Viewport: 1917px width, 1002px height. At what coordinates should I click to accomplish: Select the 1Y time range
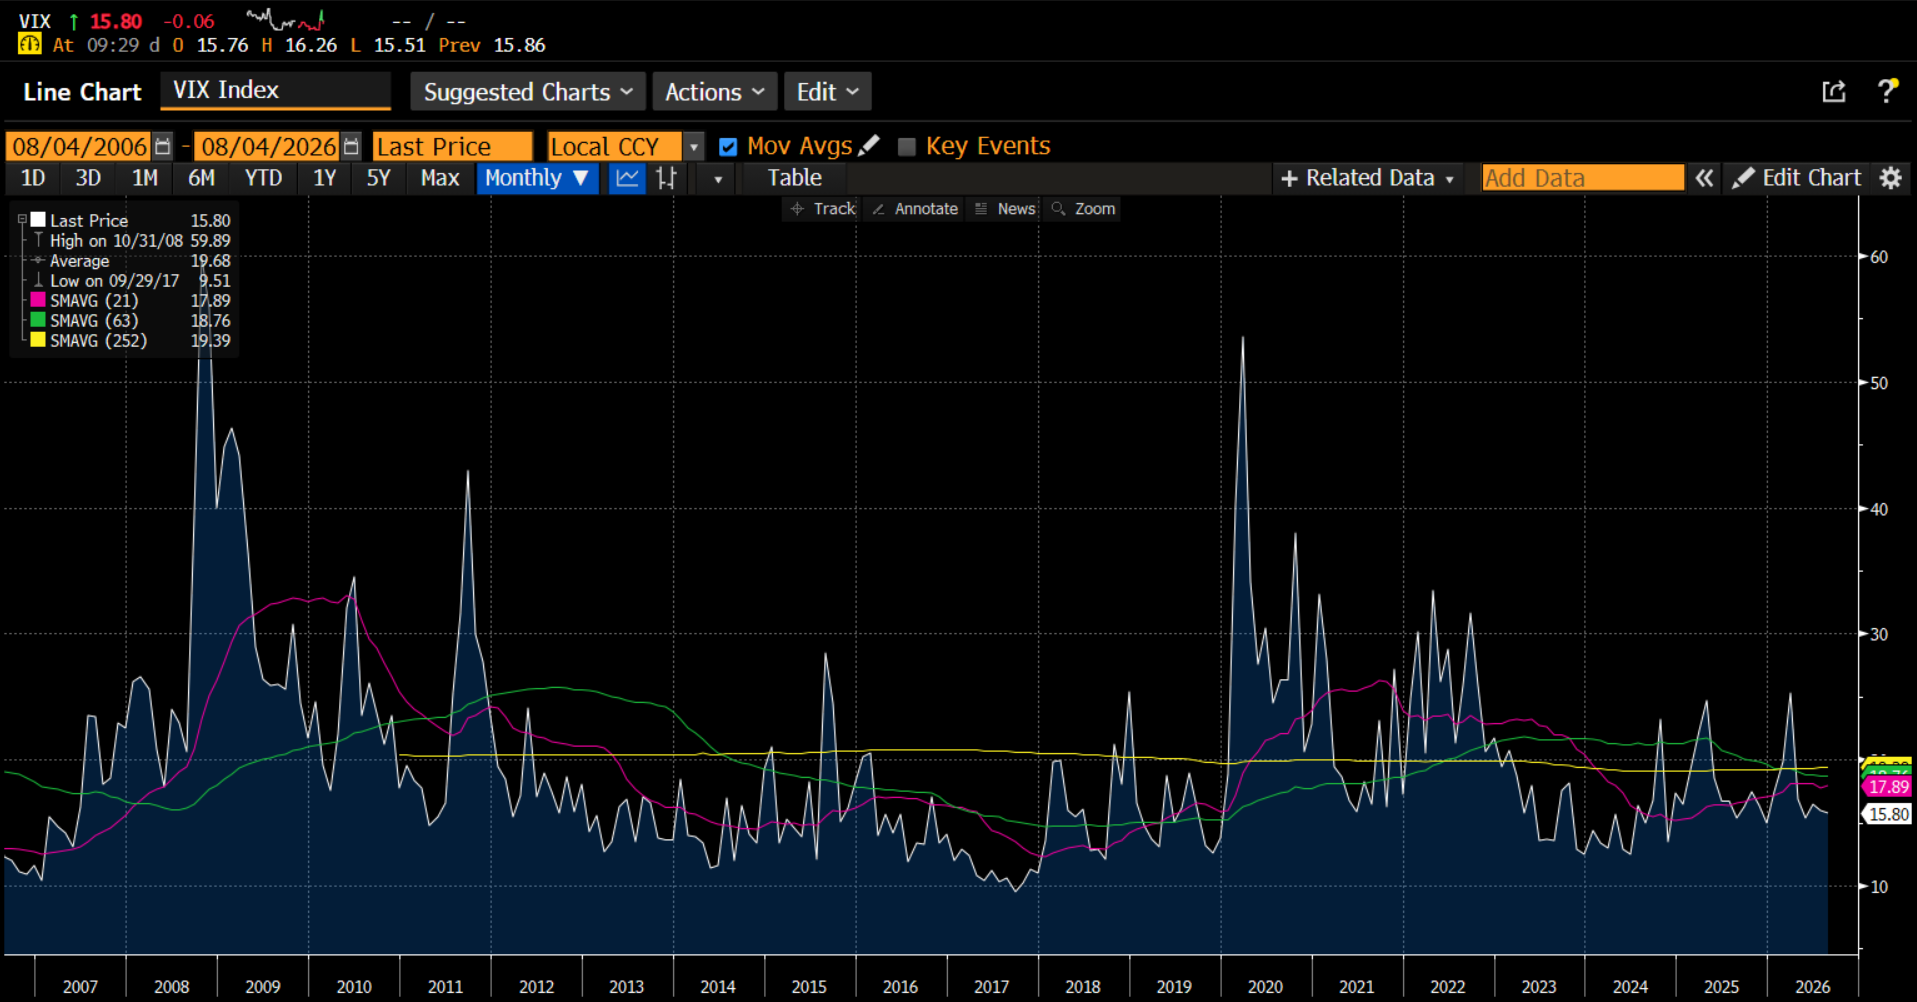click(324, 178)
